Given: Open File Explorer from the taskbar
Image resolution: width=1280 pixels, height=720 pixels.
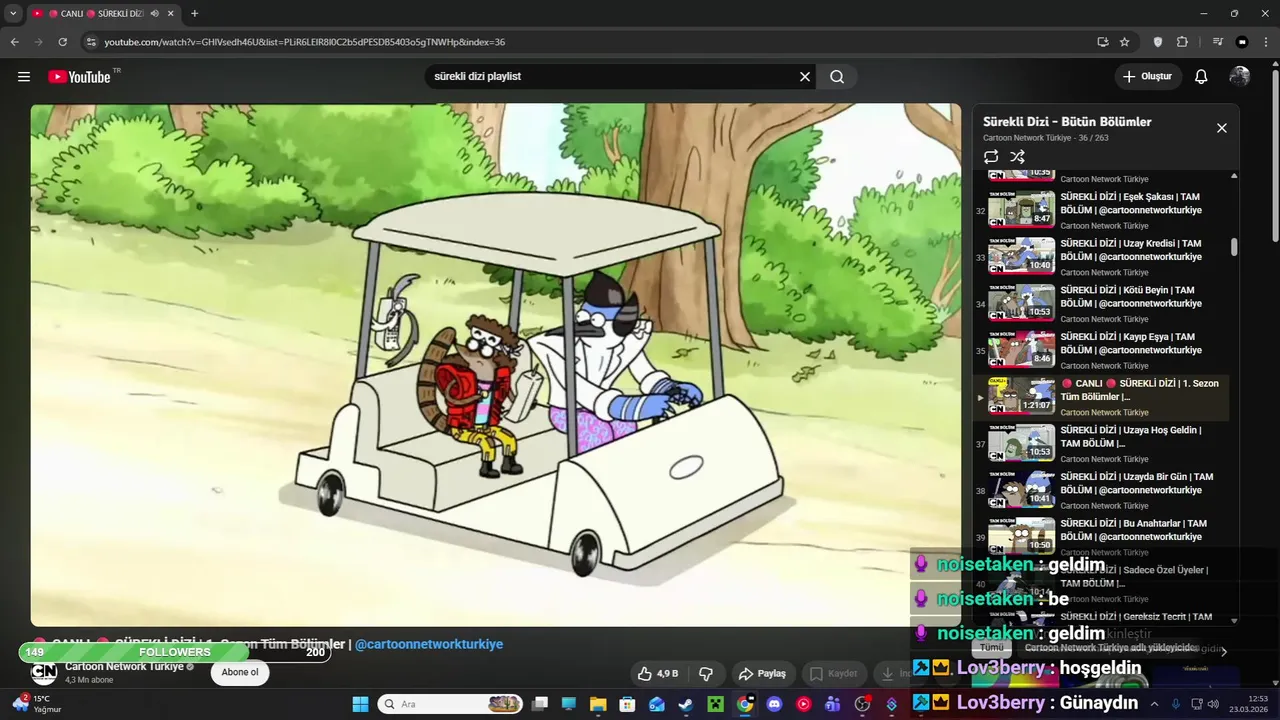Looking at the screenshot, I should pos(598,704).
